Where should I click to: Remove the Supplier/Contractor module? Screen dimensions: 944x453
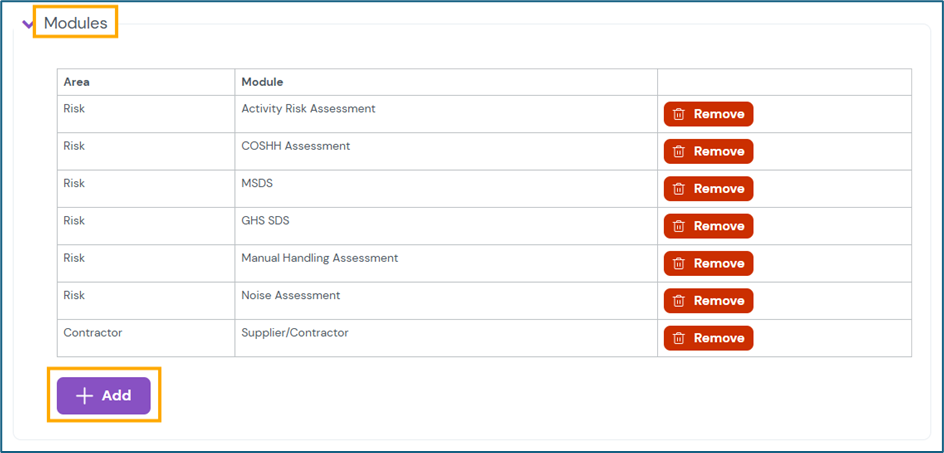(708, 338)
